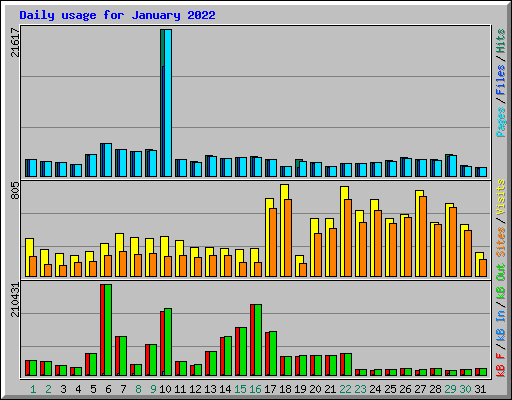Click day label 7 on the x-axis
Screen dimensions: 512x400
tap(123, 389)
